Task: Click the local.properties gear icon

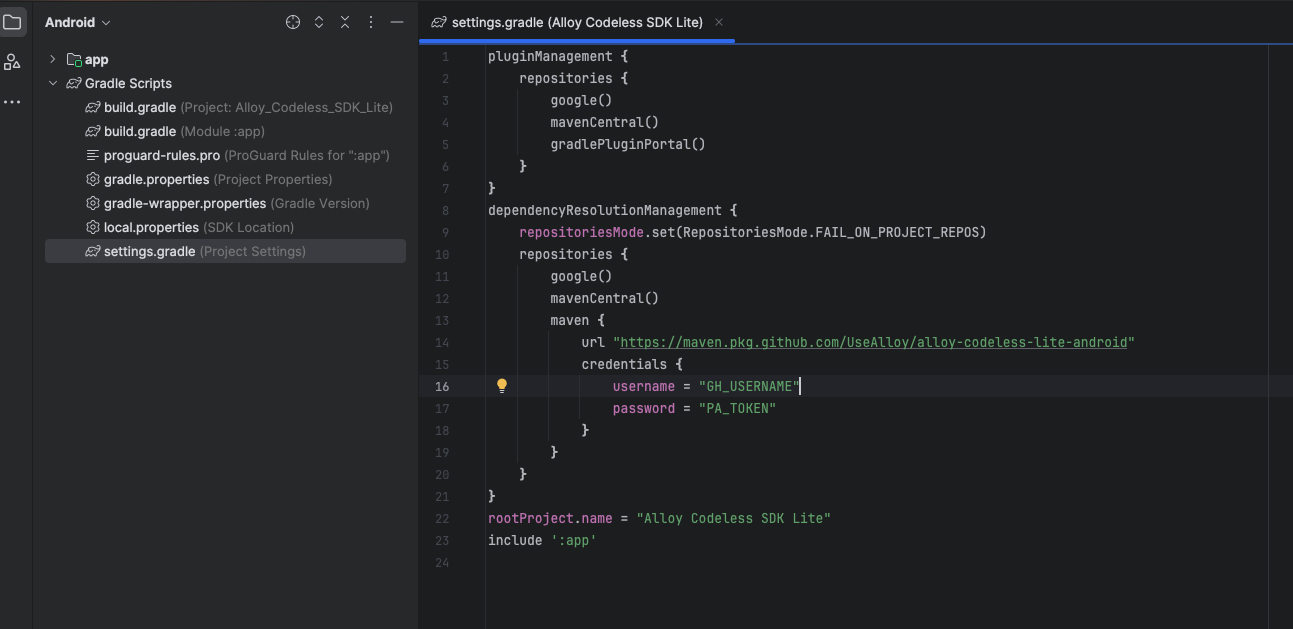Action: tap(93, 227)
